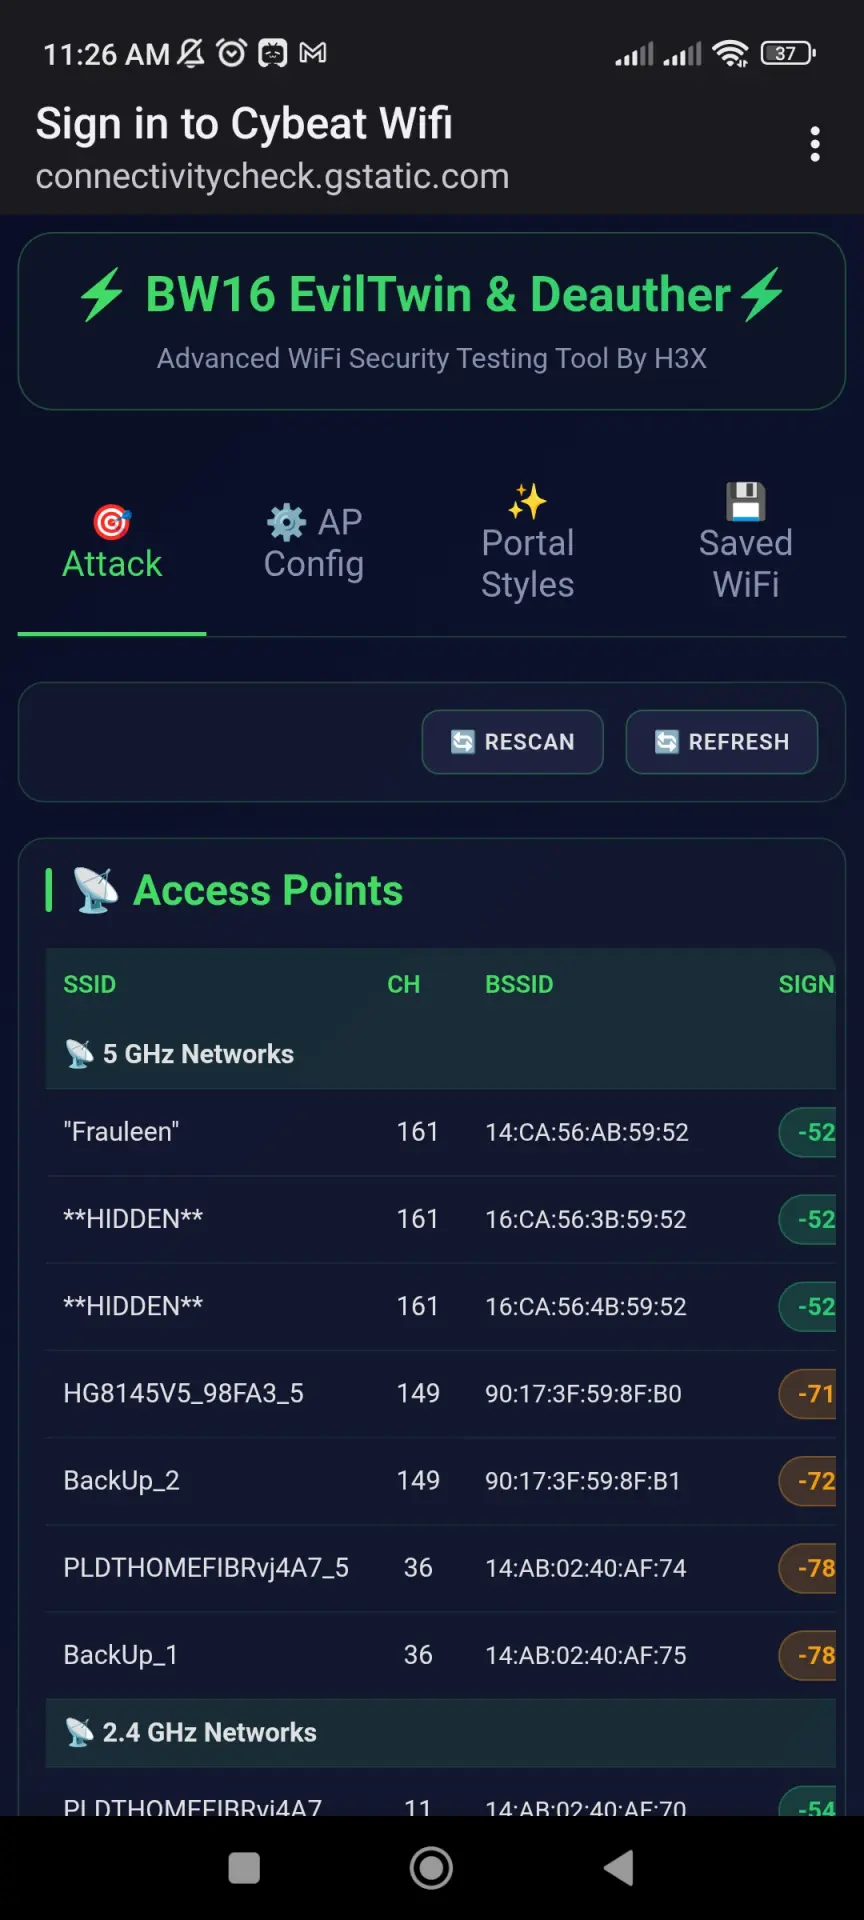Click the -71 signal badge

coord(808,1394)
